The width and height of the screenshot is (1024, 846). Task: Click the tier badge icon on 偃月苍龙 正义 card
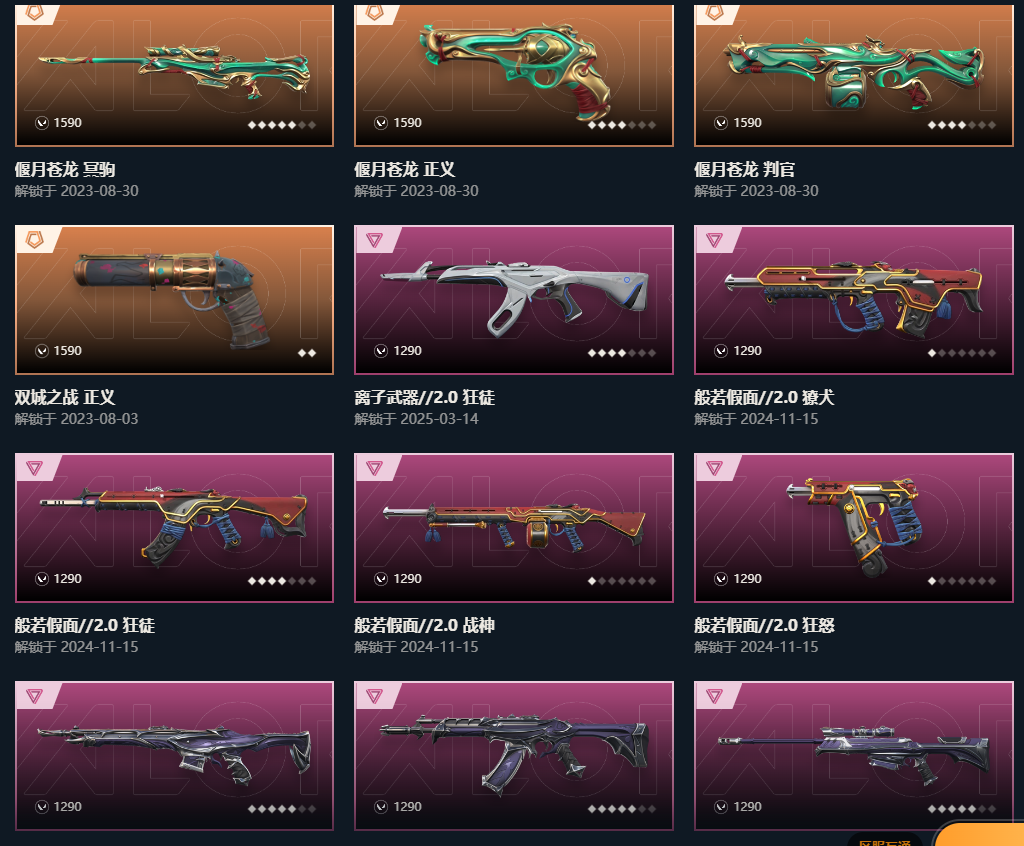click(x=374, y=12)
